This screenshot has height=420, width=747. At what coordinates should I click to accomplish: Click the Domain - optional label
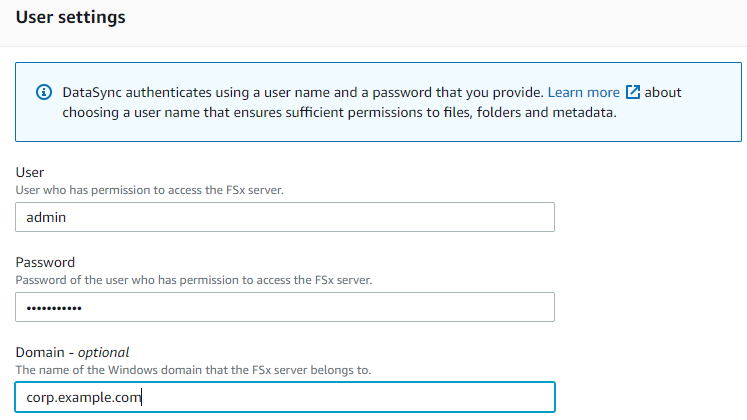click(72, 352)
